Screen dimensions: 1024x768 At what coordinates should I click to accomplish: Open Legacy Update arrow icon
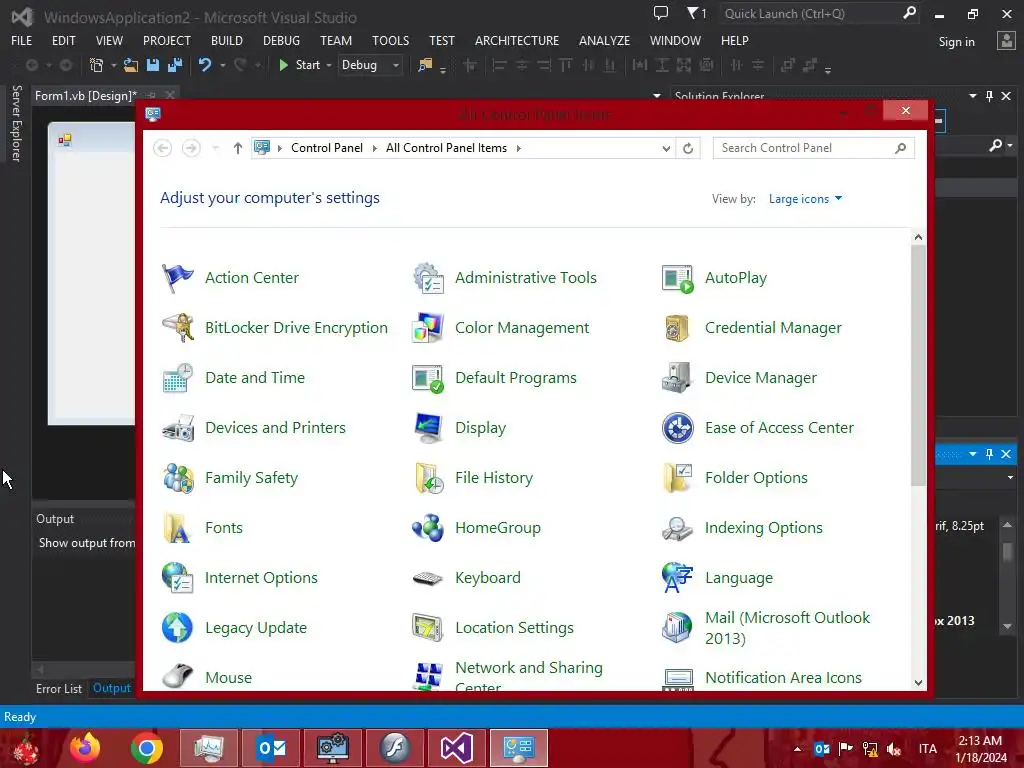coord(177,628)
